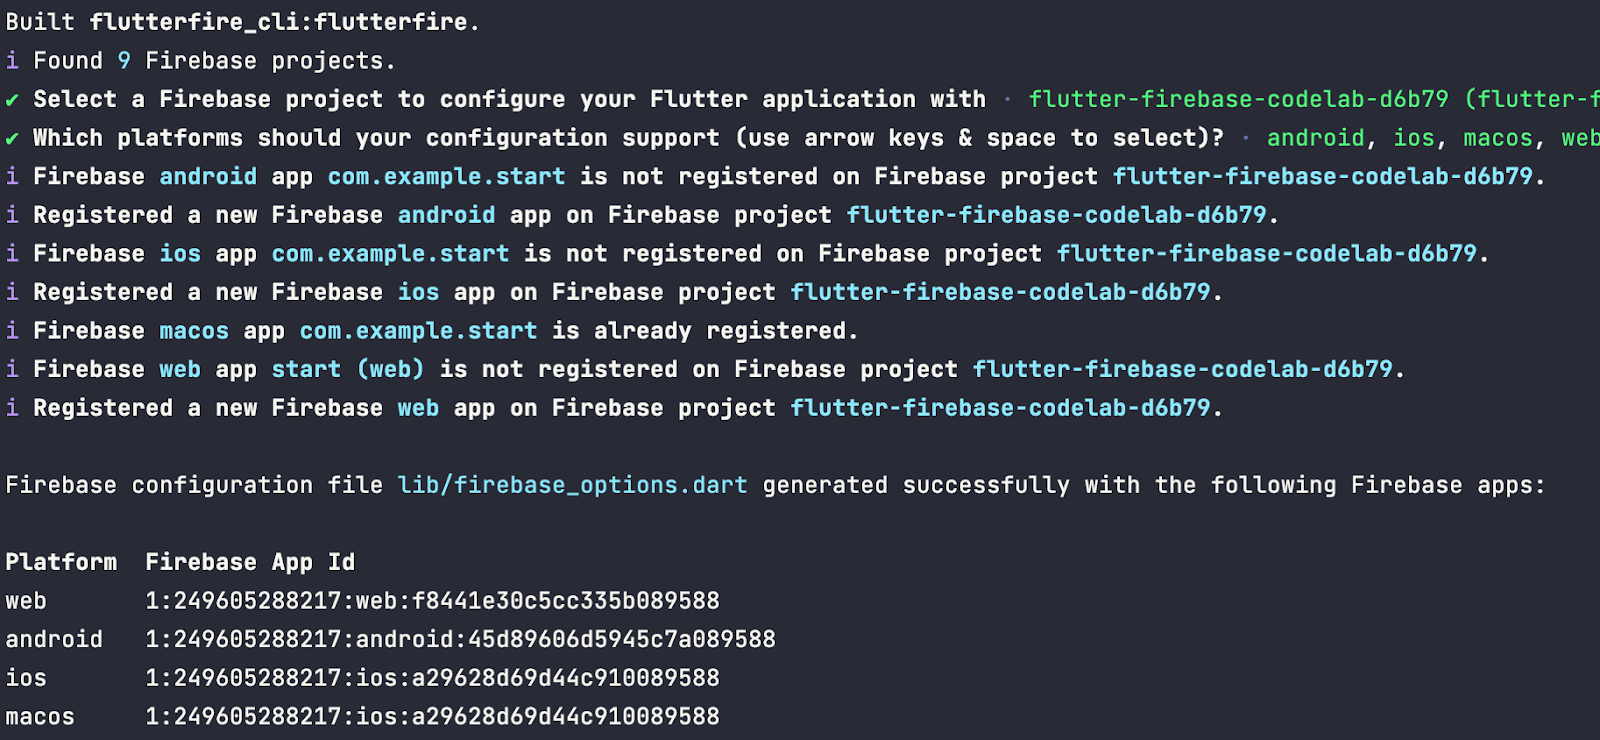This screenshot has height=740, width=1600.
Task: Click info marker before "Firebase ios app" line
Action: coord(12,254)
